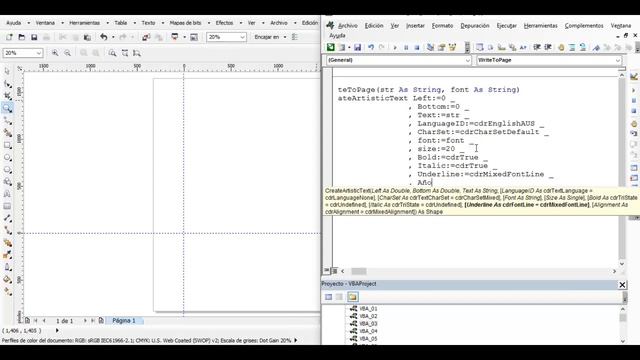Open the Depuración menu in VBA editor
The height and width of the screenshot is (360, 640).
475,26
